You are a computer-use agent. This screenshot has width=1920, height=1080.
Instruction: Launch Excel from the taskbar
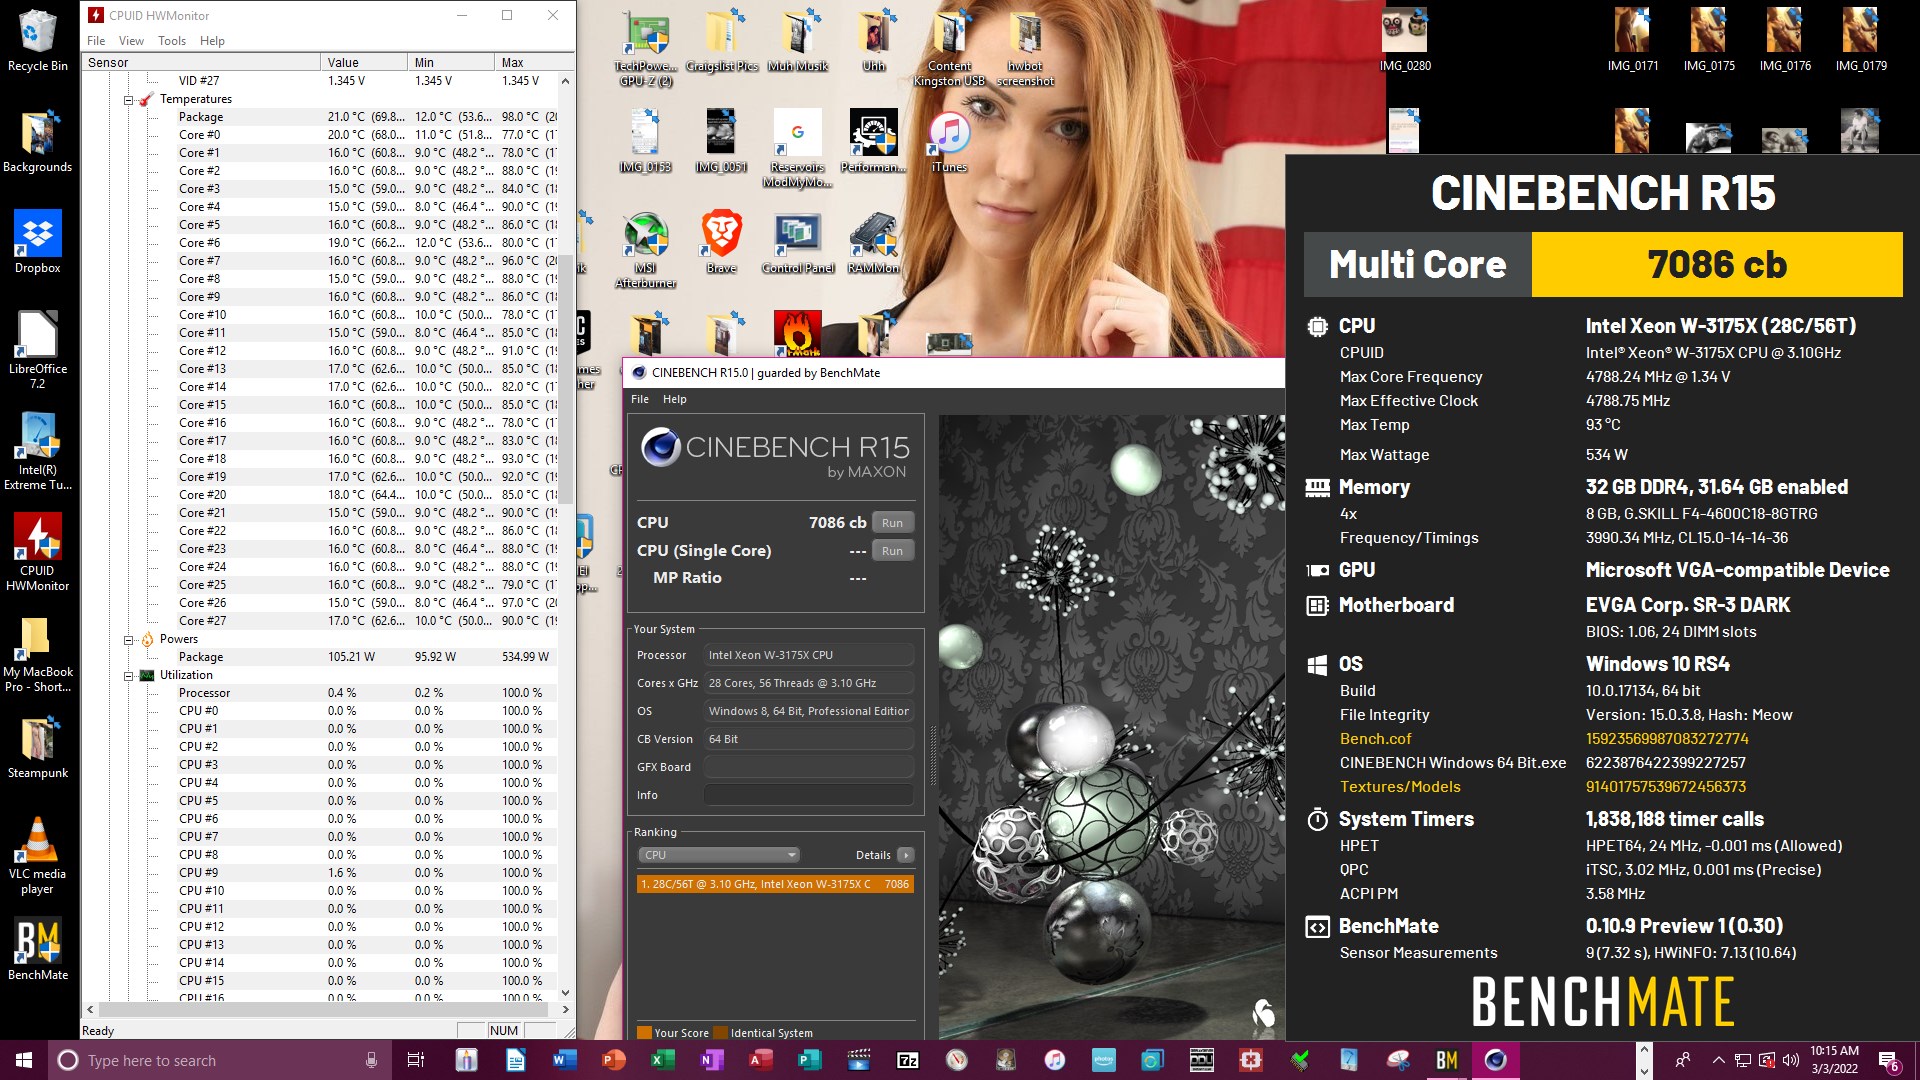[x=662, y=1060]
